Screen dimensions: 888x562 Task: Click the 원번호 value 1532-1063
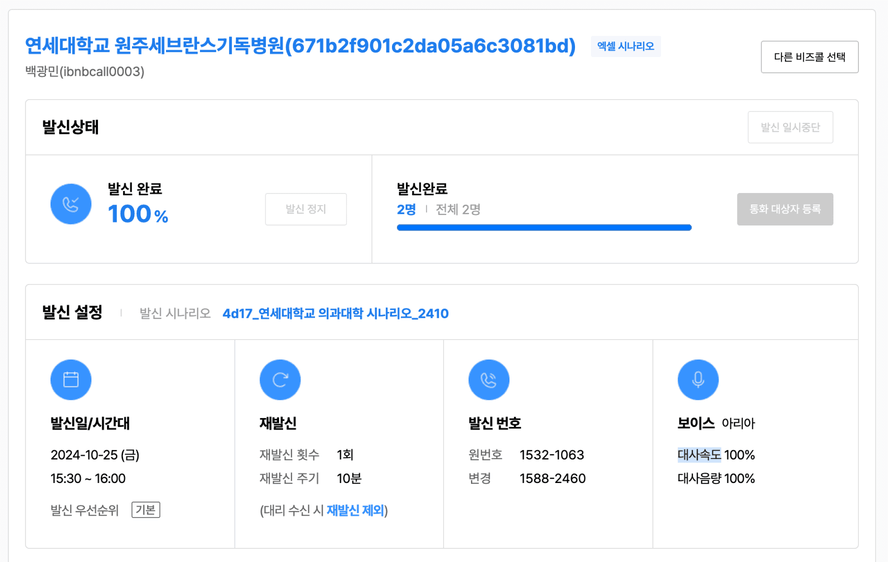click(552, 455)
